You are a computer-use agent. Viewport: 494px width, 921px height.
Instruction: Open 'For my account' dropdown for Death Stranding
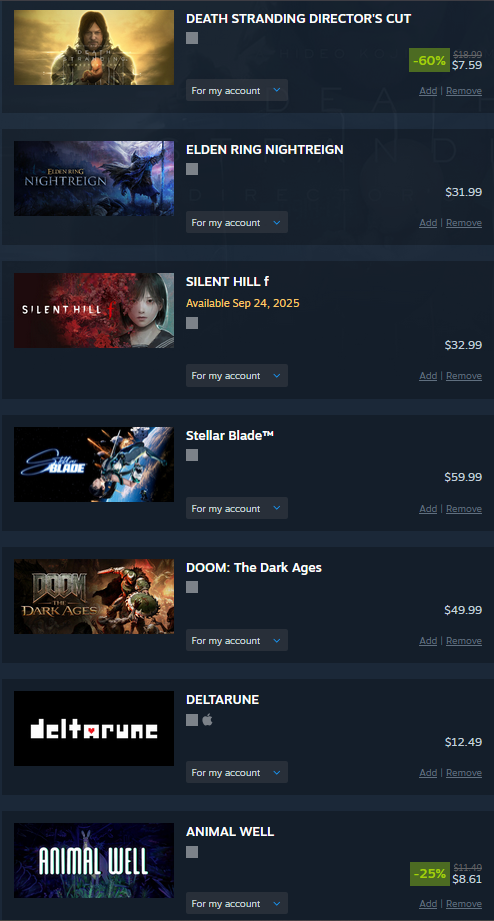click(237, 90)
